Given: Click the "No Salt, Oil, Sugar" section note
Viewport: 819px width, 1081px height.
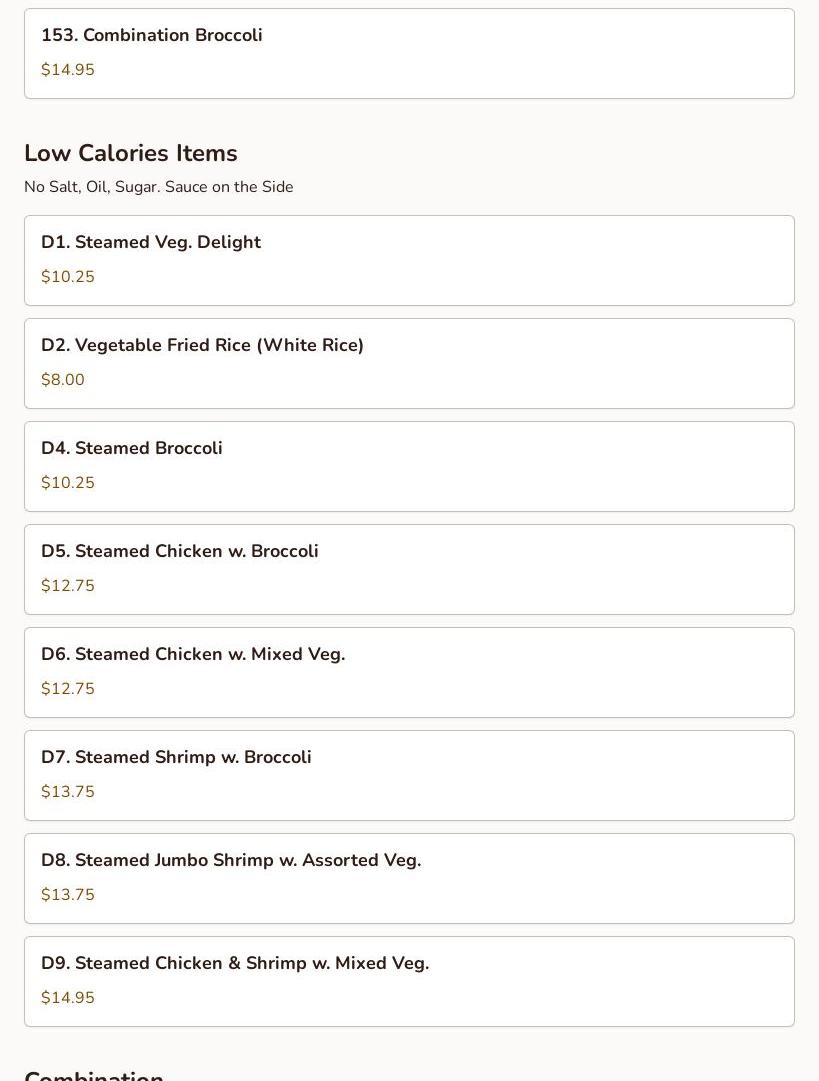Looking at the screenshot, I should [159, 187].
